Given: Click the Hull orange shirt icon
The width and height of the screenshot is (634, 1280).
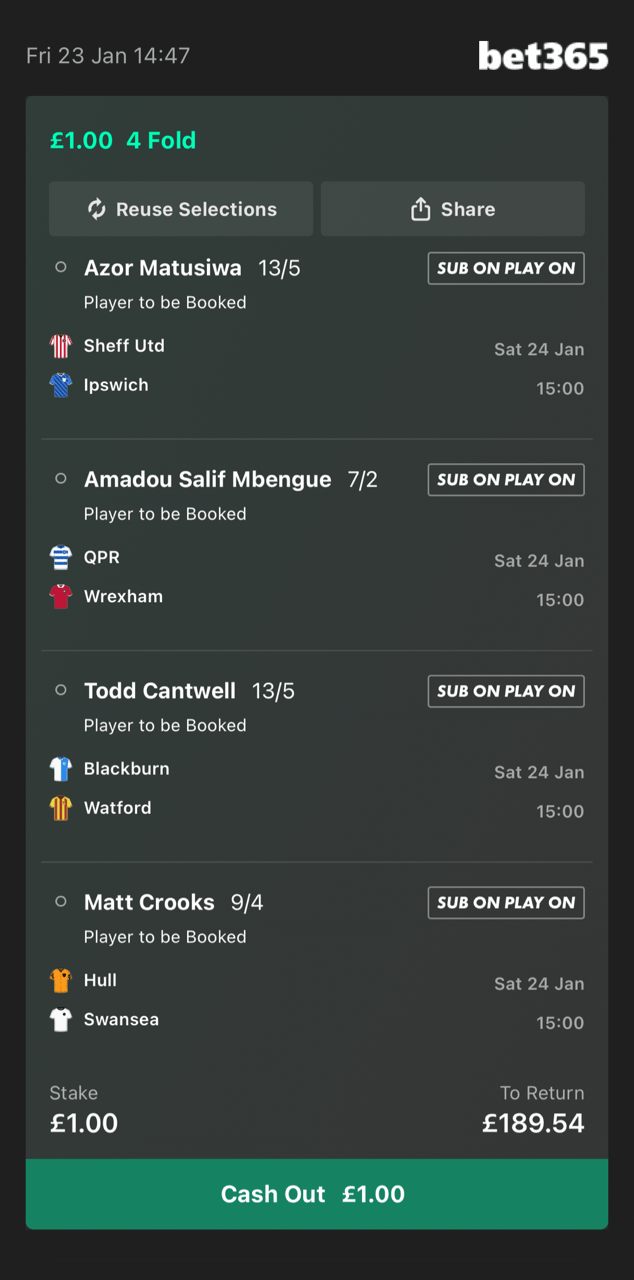Looking at the screenshot, I should tap(61, 980).
